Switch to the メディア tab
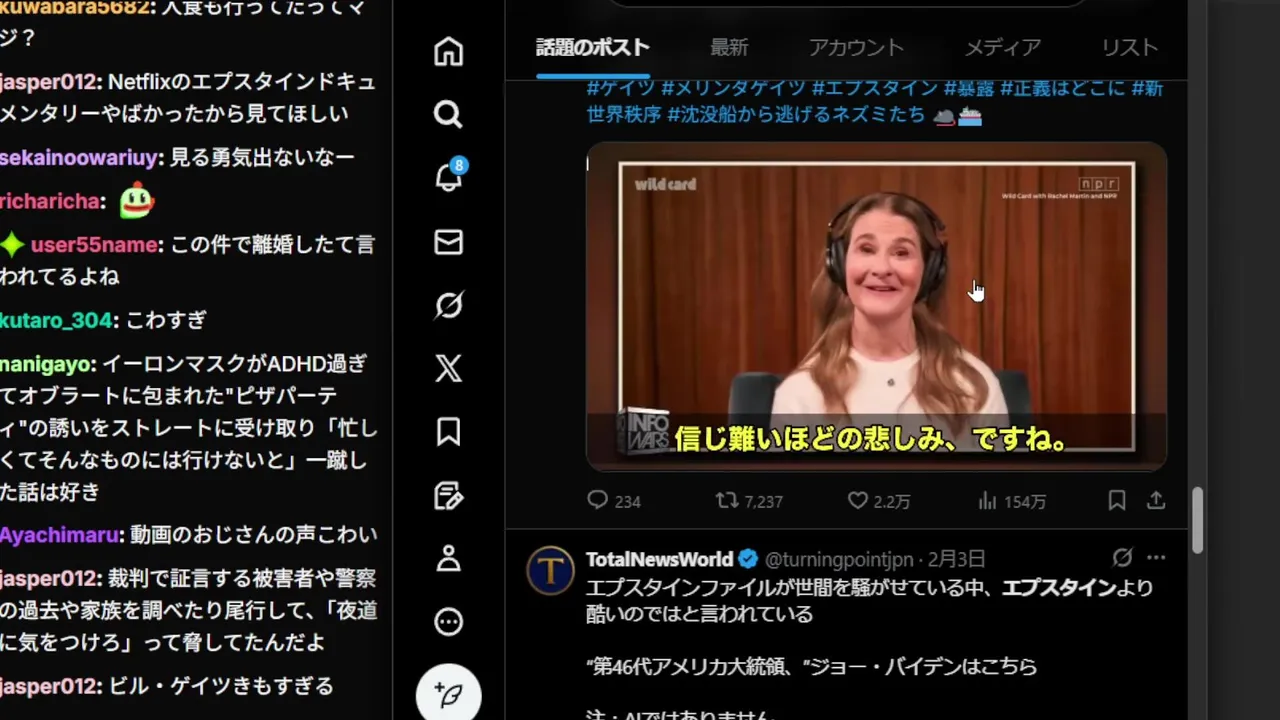 (x=1003, y=47)
